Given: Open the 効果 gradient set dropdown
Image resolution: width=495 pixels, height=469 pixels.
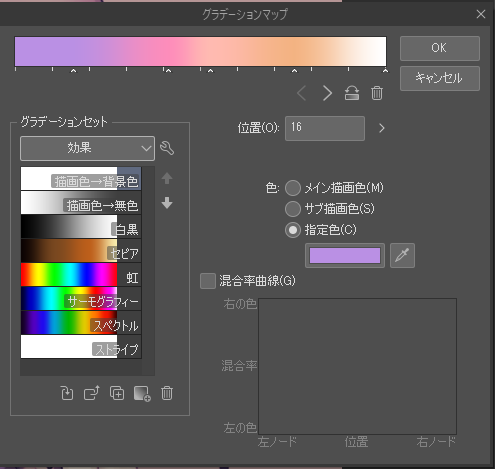Looking at the screenshot, I should (x=87, y=148).
